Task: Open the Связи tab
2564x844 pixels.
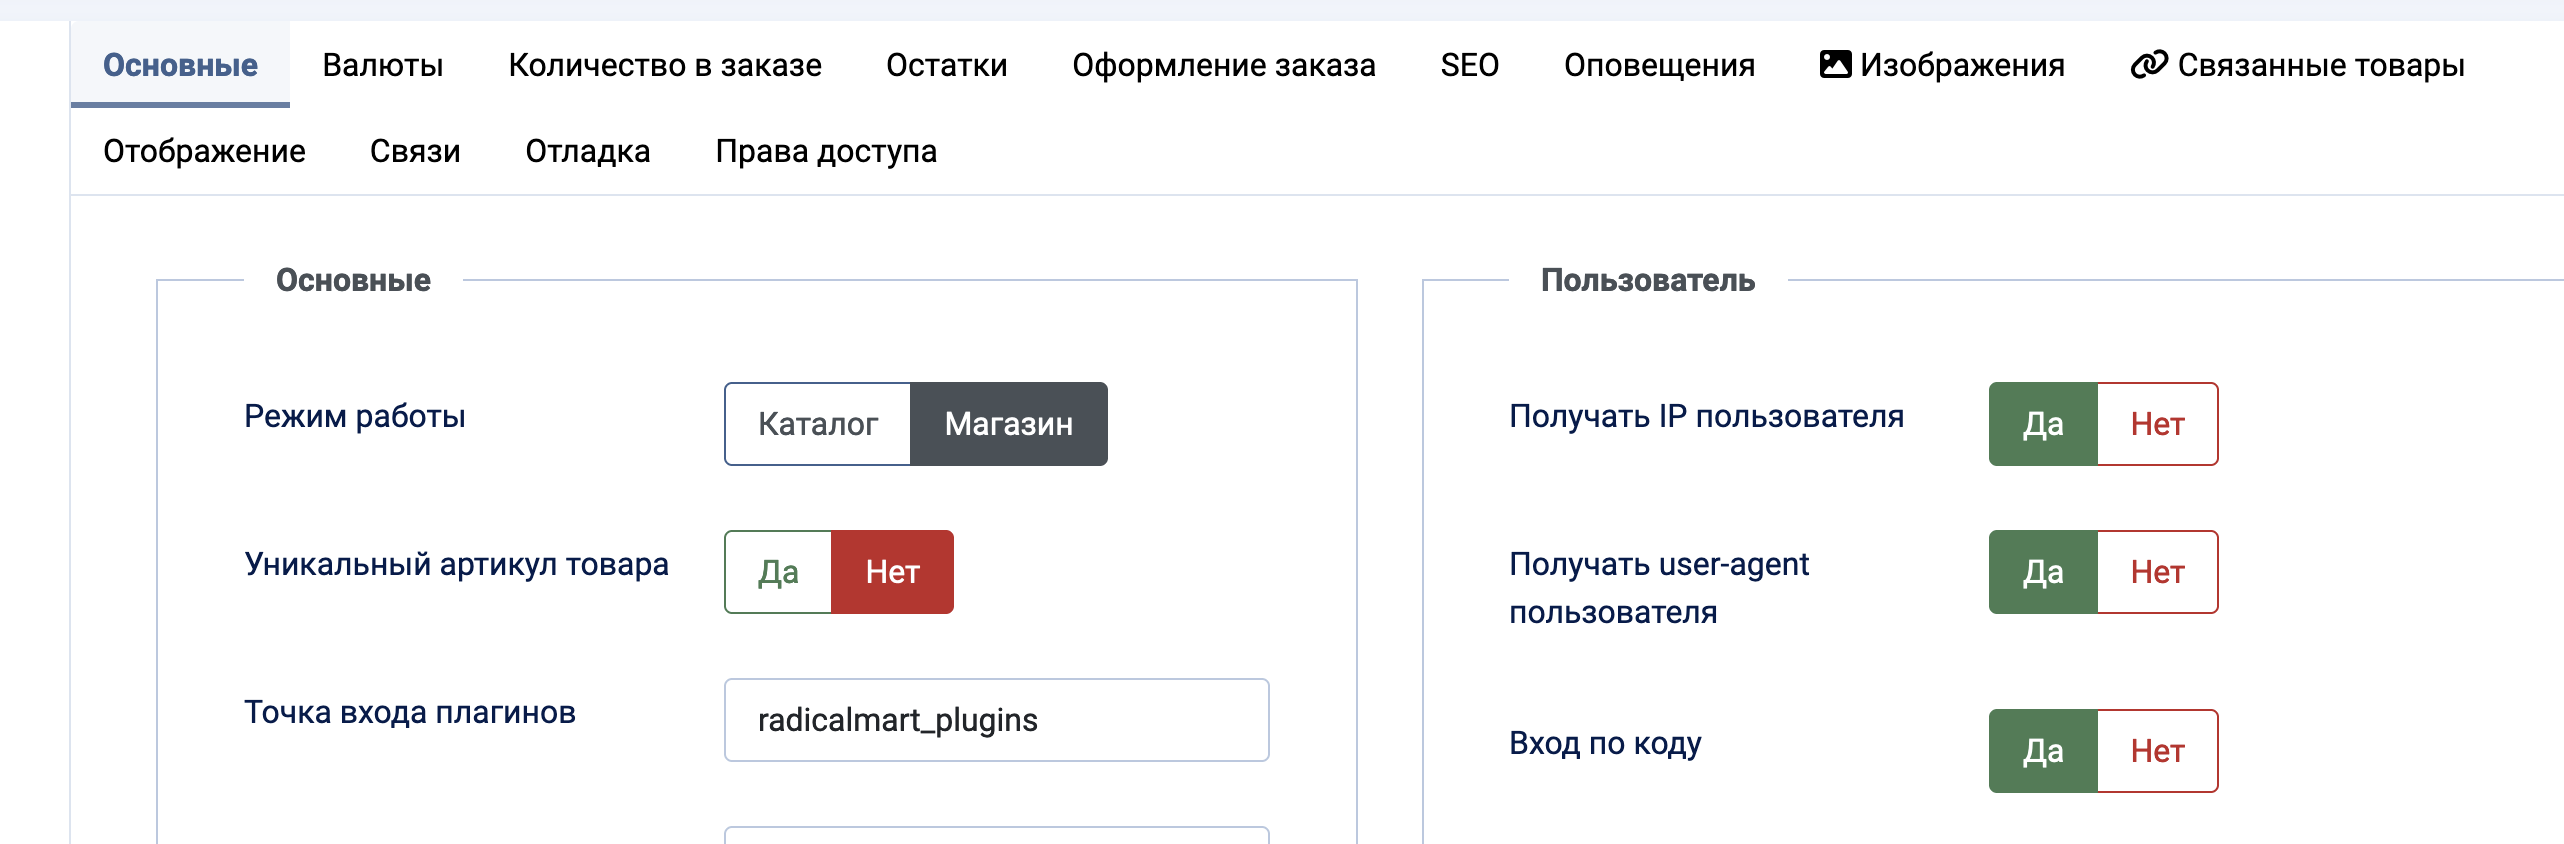Action: (415, 151)
